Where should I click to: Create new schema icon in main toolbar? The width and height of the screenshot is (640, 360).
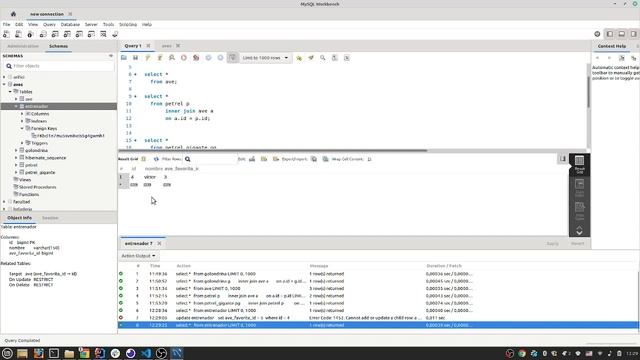pyautogui.click(x=43, y=34)
